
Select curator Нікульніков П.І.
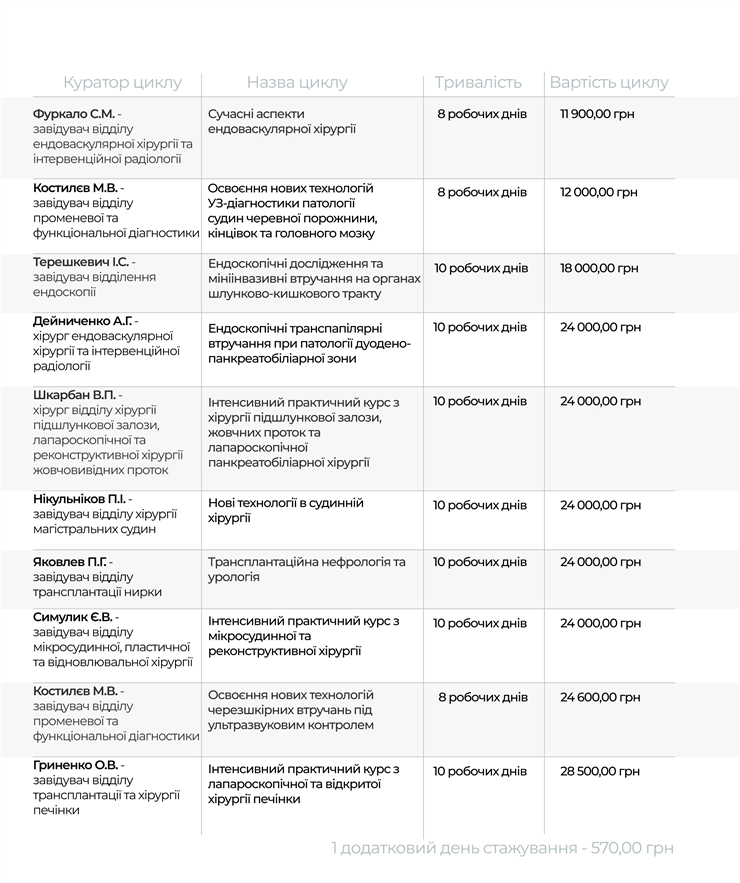click(x=79, y=499)
